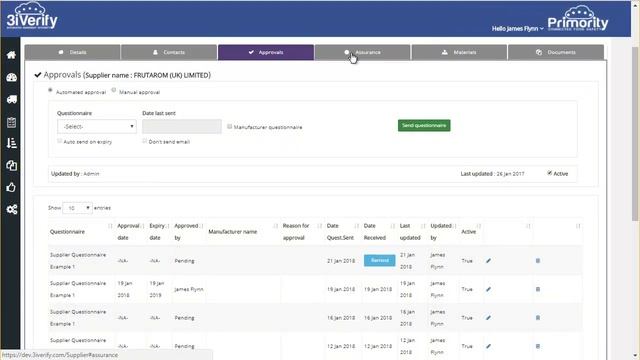
Task: Delete the row sent 12 Jan 2018
Action: coord(538,346)
